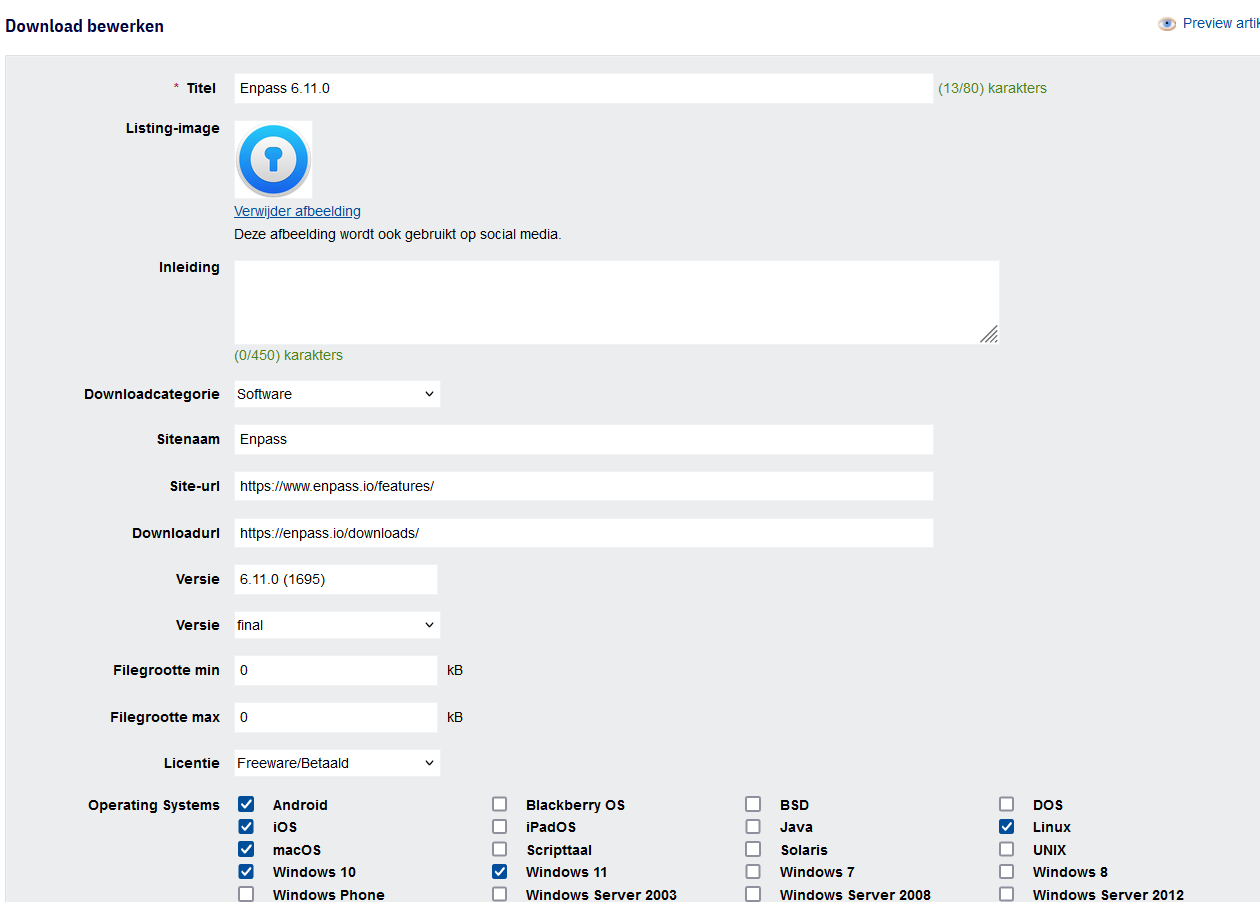Viewport: 1260px width, 902px height.
Task: Click the (0/450) karakters counter text
Action: point(288,355)
